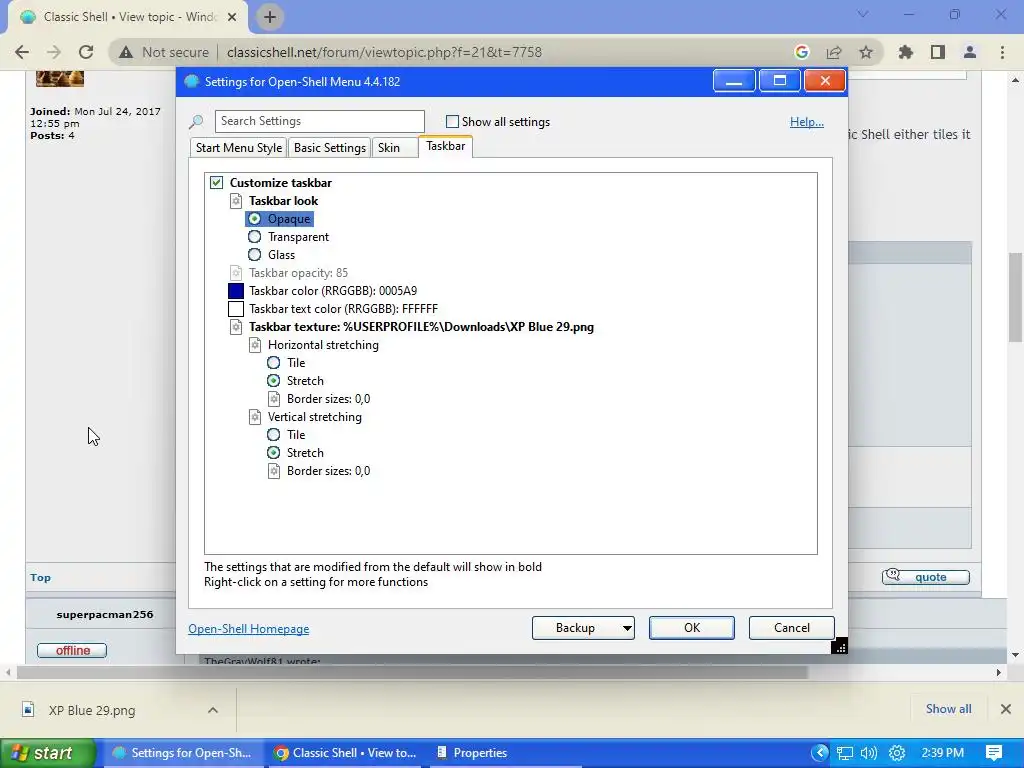Bookmark this page with the star

[x=866, y=52]
